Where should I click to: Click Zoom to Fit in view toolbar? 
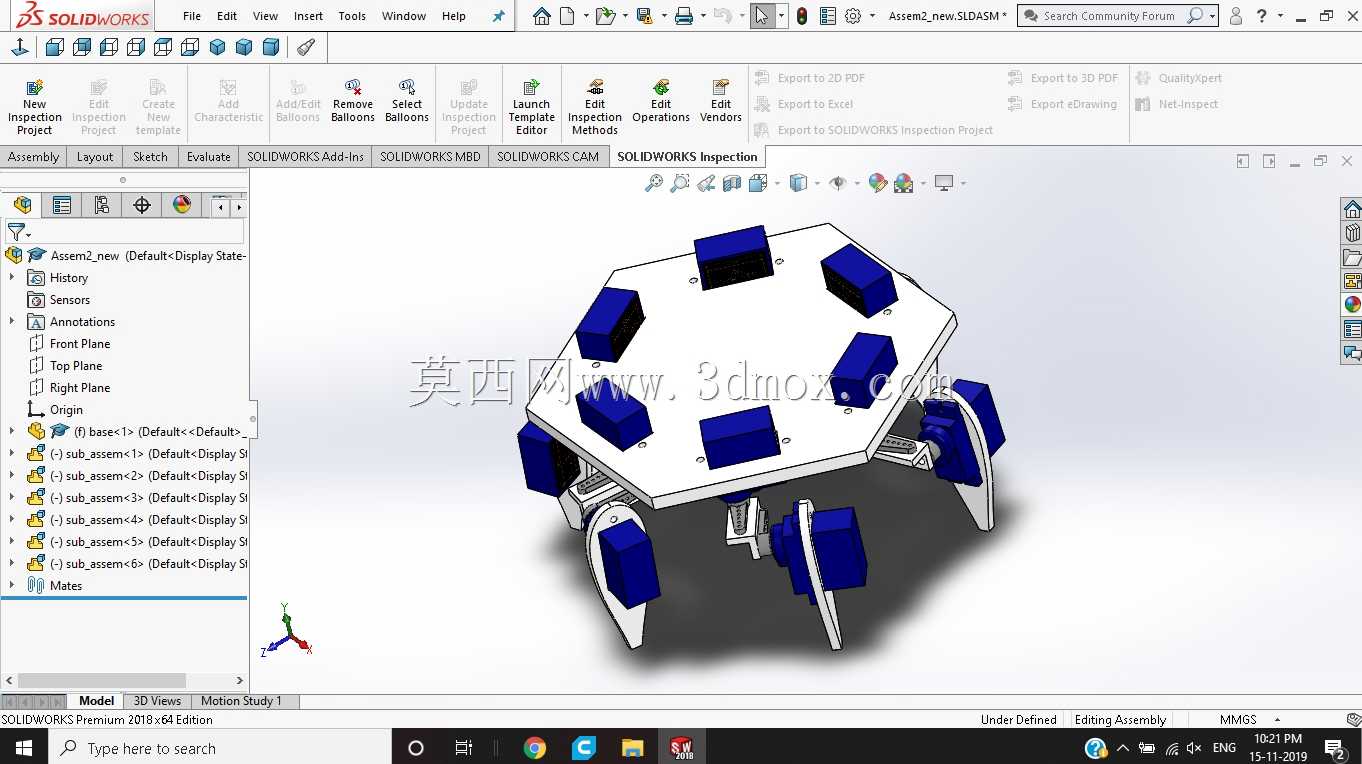tap(654, 183)
